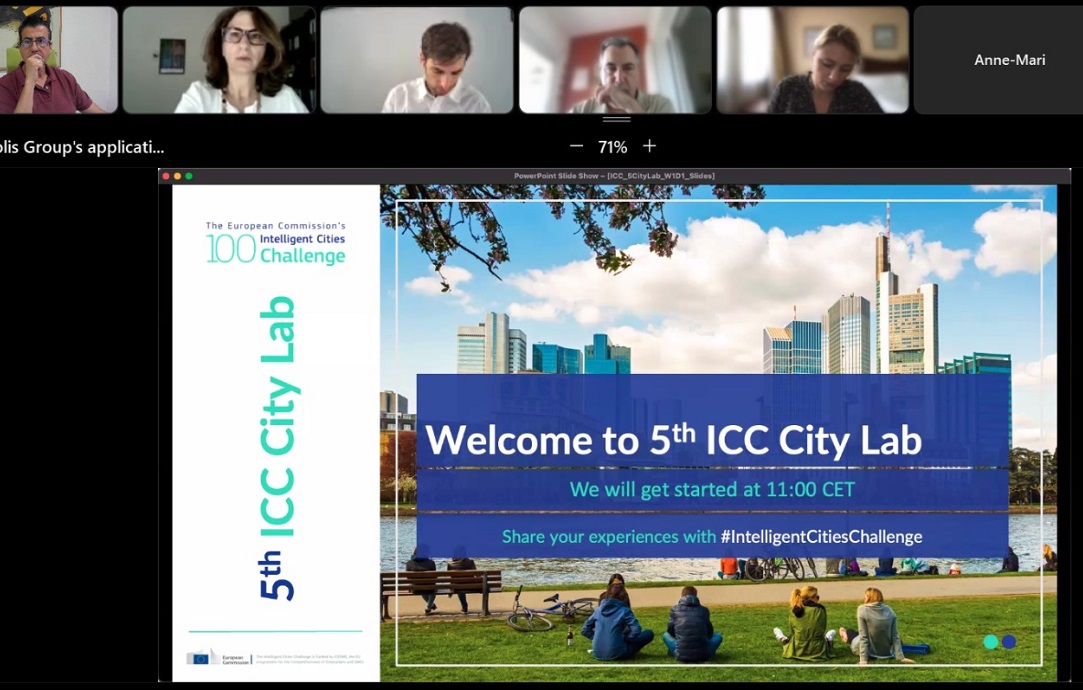
Task: Select the video of man in white shirt
Action: point(417,60)
